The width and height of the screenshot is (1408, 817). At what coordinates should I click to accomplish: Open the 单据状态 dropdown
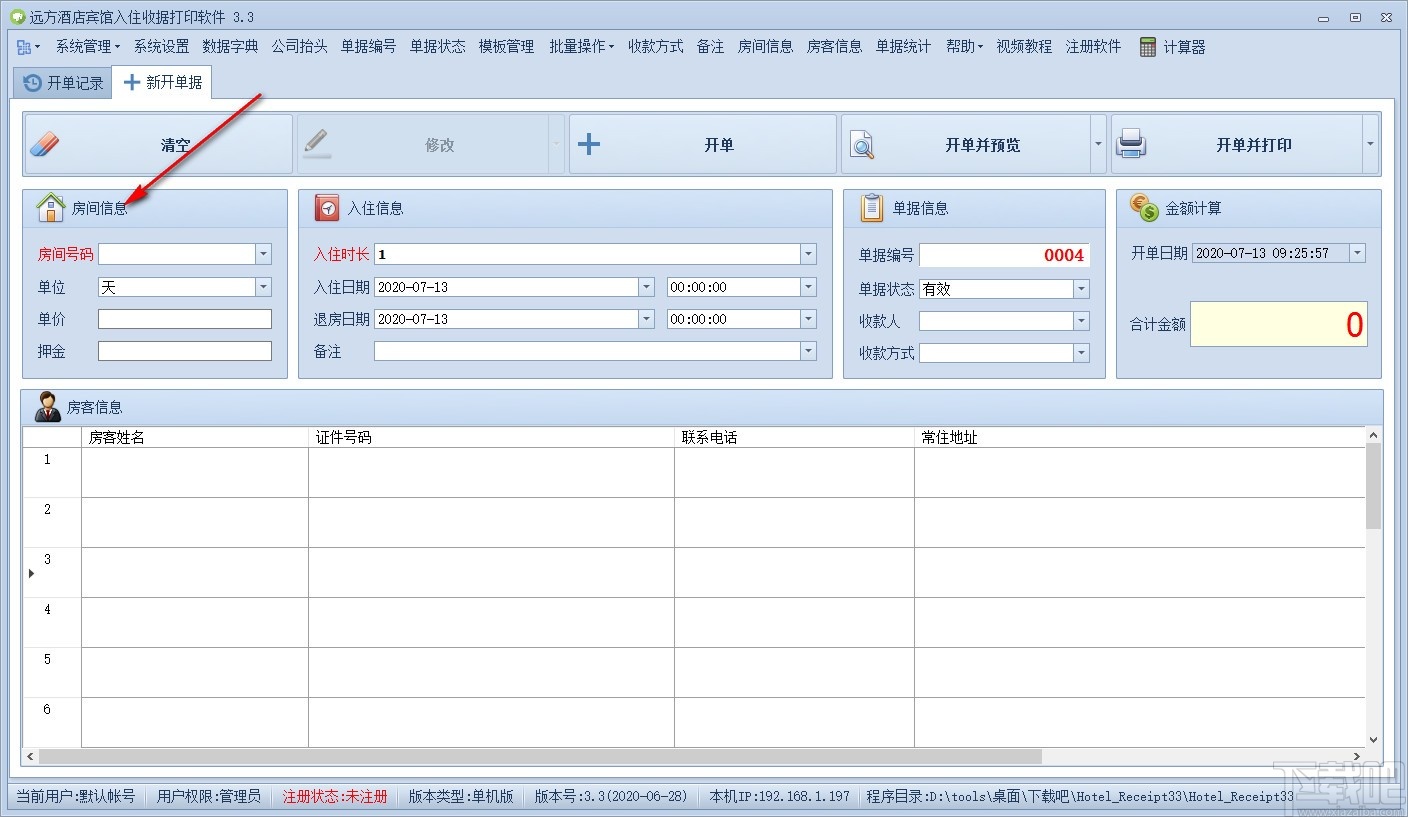(x=1081, y=289)
